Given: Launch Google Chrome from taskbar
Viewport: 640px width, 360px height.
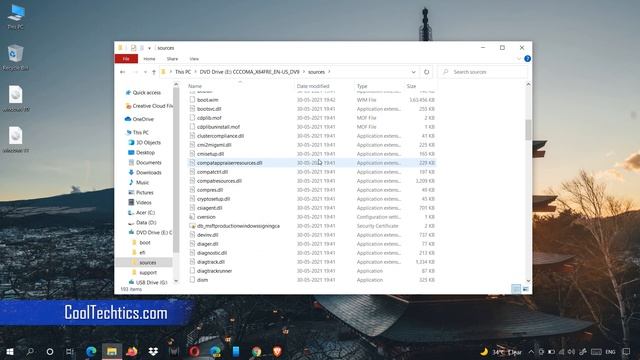Looking at the screenshot, I should coord(256,351).
